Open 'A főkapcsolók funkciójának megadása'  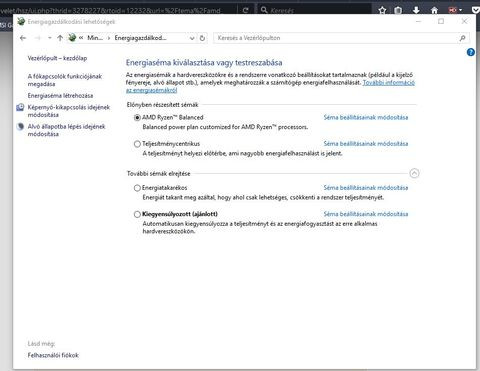pos(65,80)
